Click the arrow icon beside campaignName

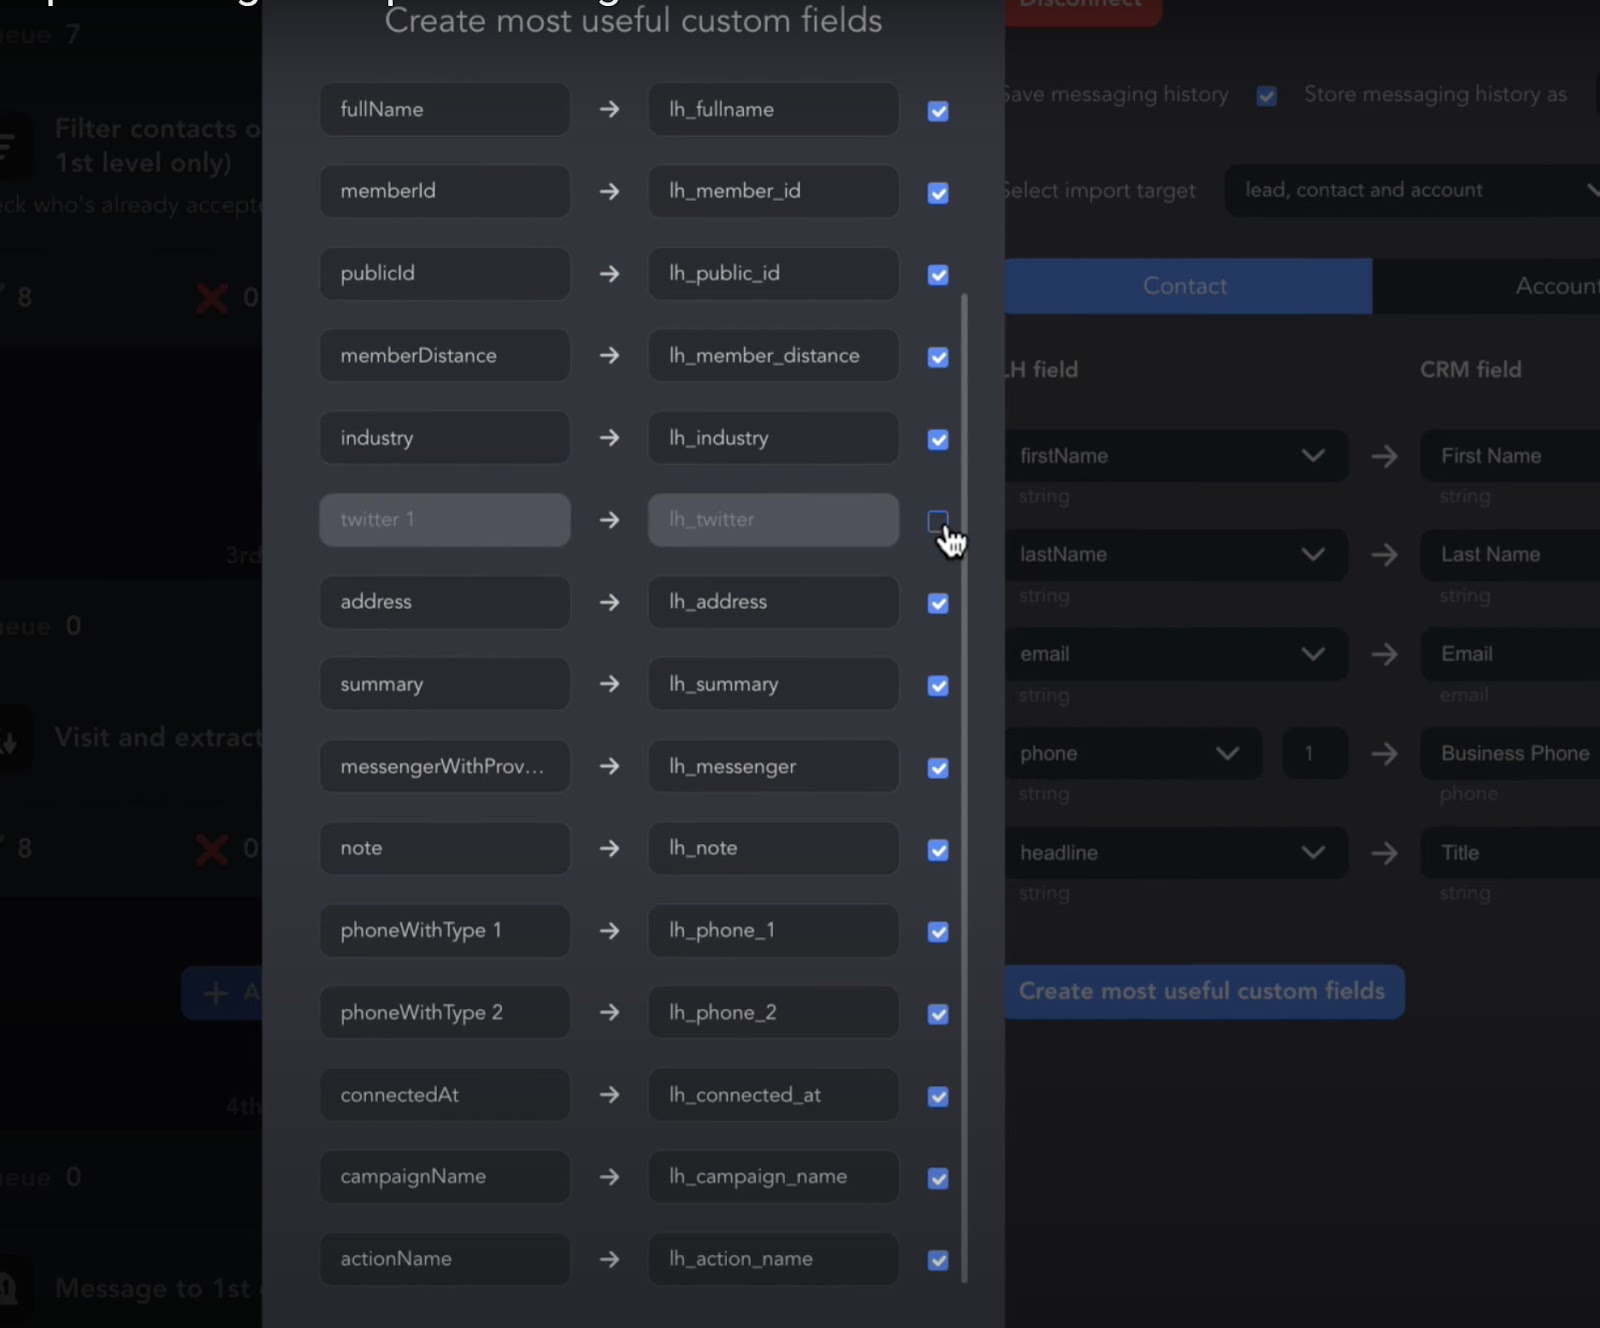(x=609, y=1177)
